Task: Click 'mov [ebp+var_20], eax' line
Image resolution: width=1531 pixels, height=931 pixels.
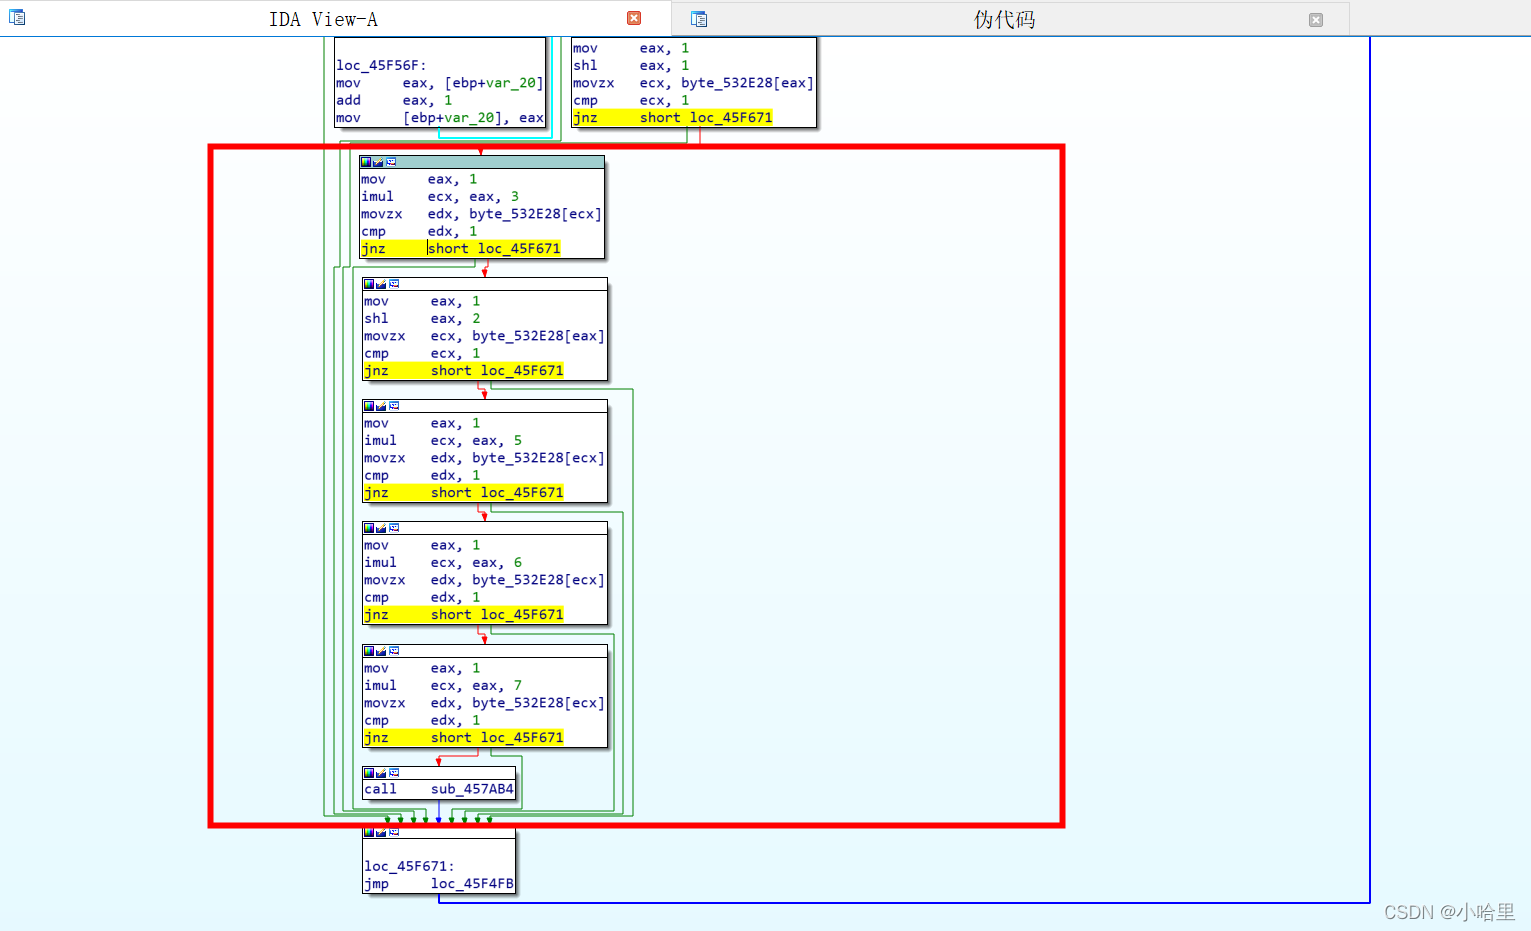Action: tap(440, 118)
